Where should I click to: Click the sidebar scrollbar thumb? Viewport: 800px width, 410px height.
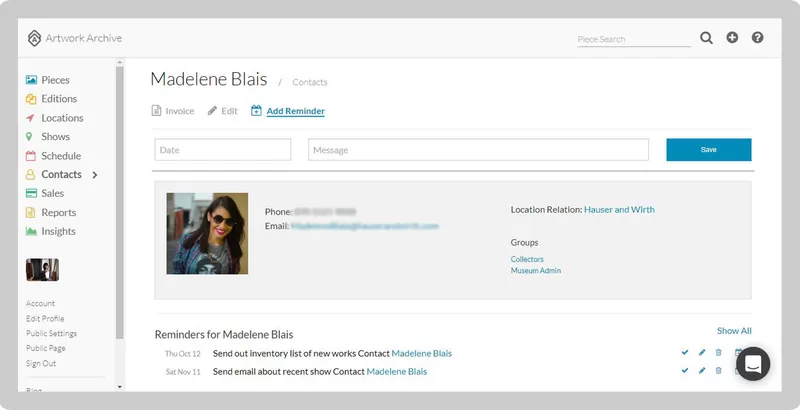120,202
